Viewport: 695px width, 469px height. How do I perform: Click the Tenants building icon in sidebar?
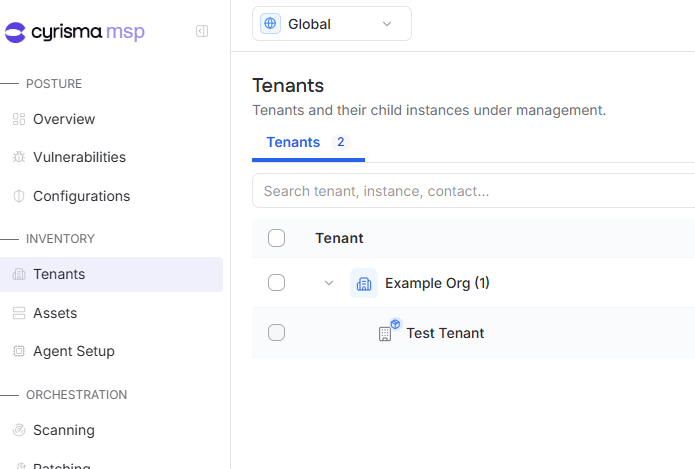[x=19, y=274]
